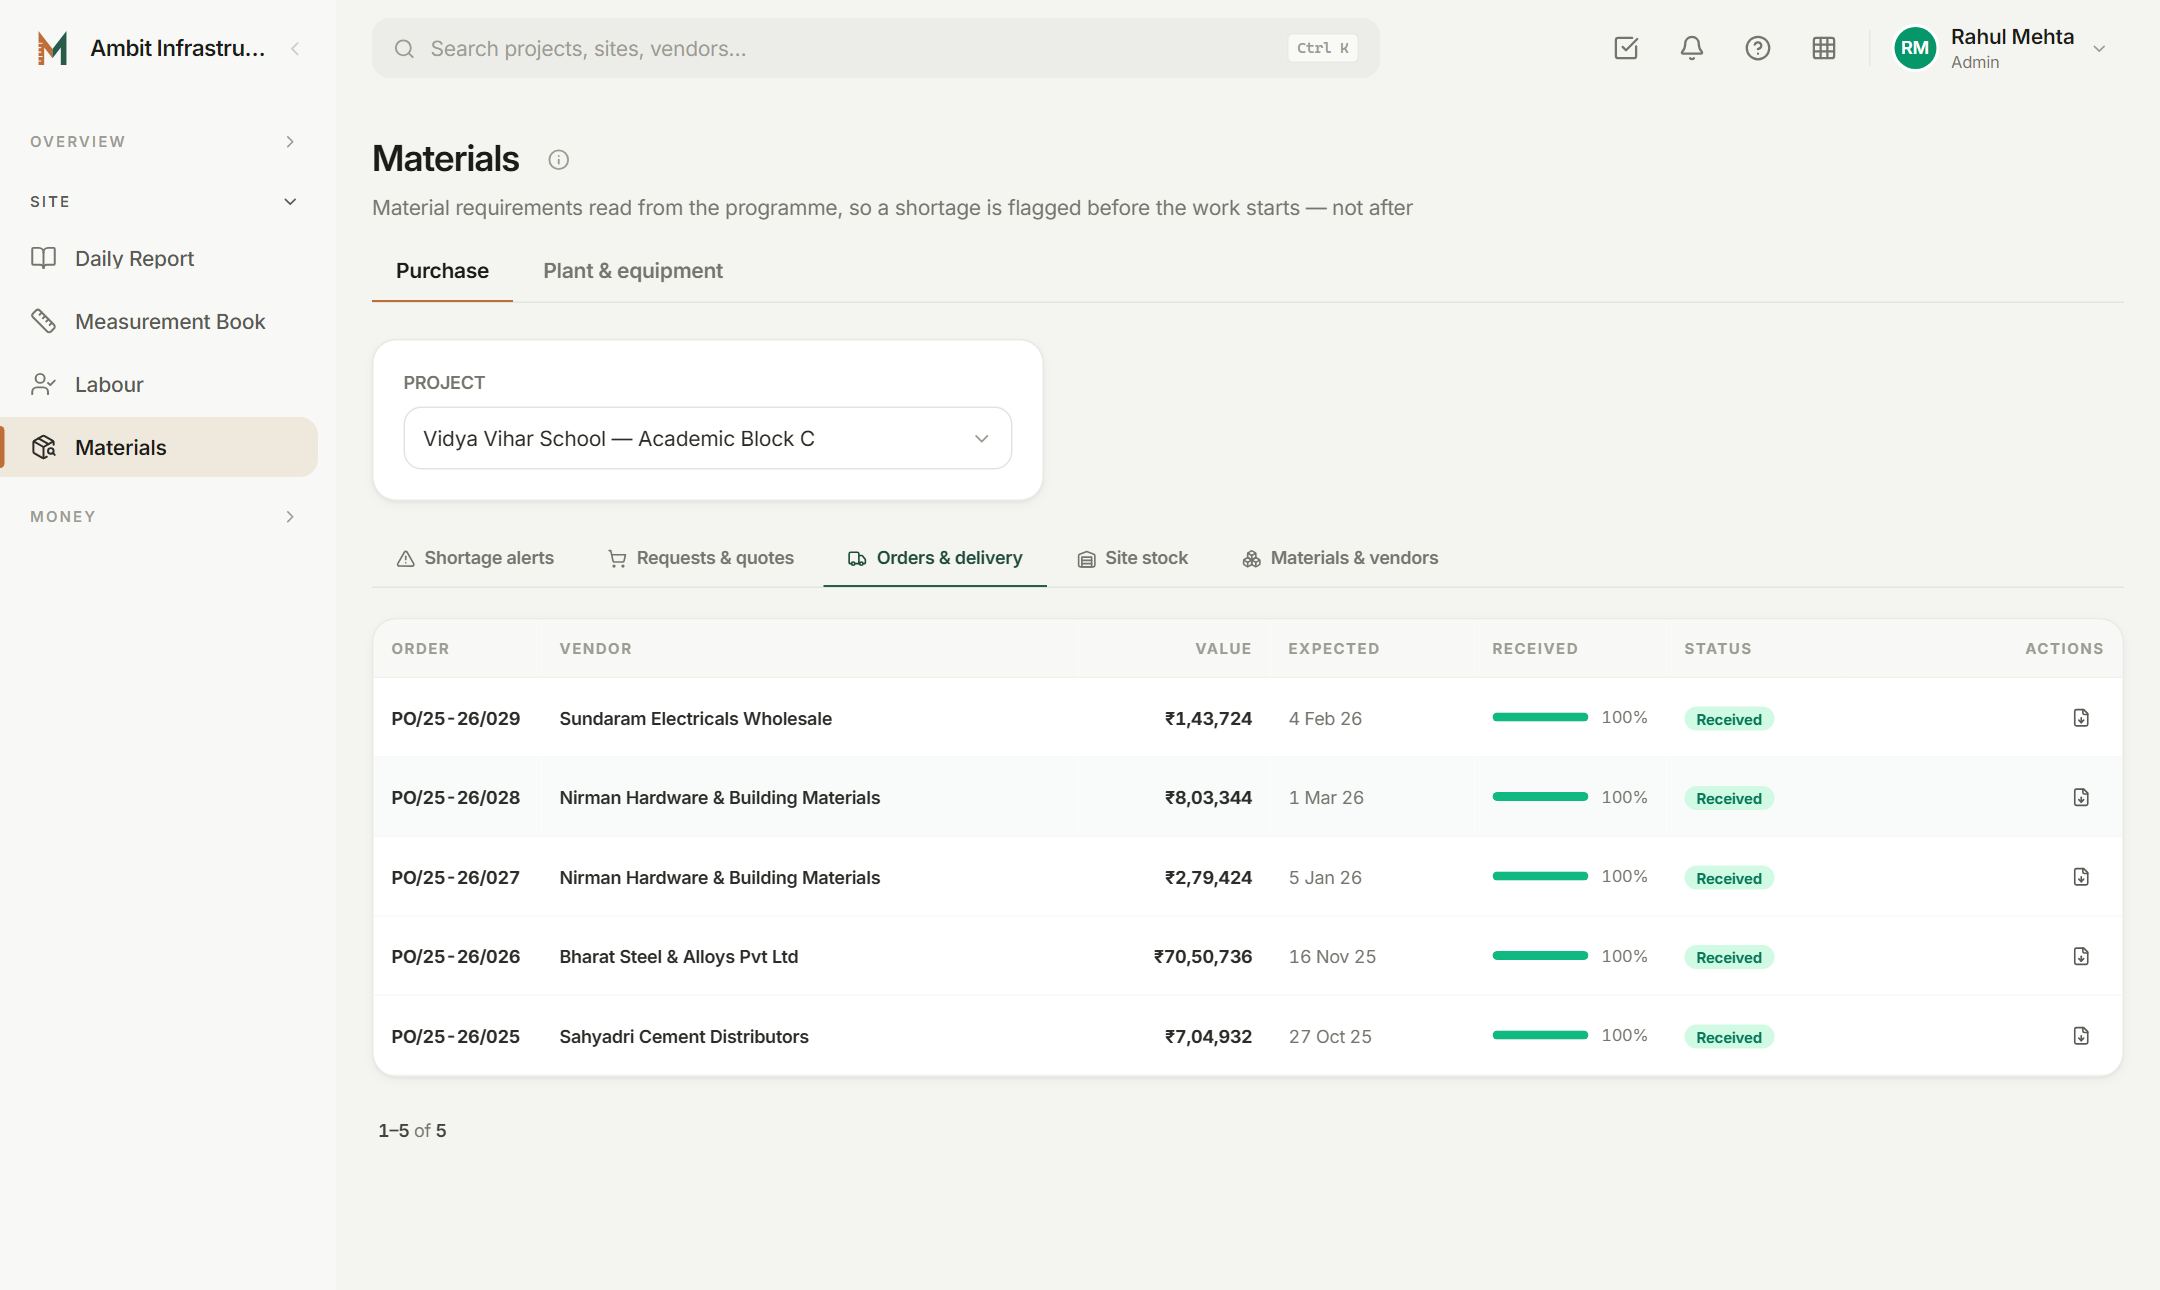Click the Measurement Book ruler icon
The height and width of the screenshot is (1290, 2160).
(x=43, y=321)
